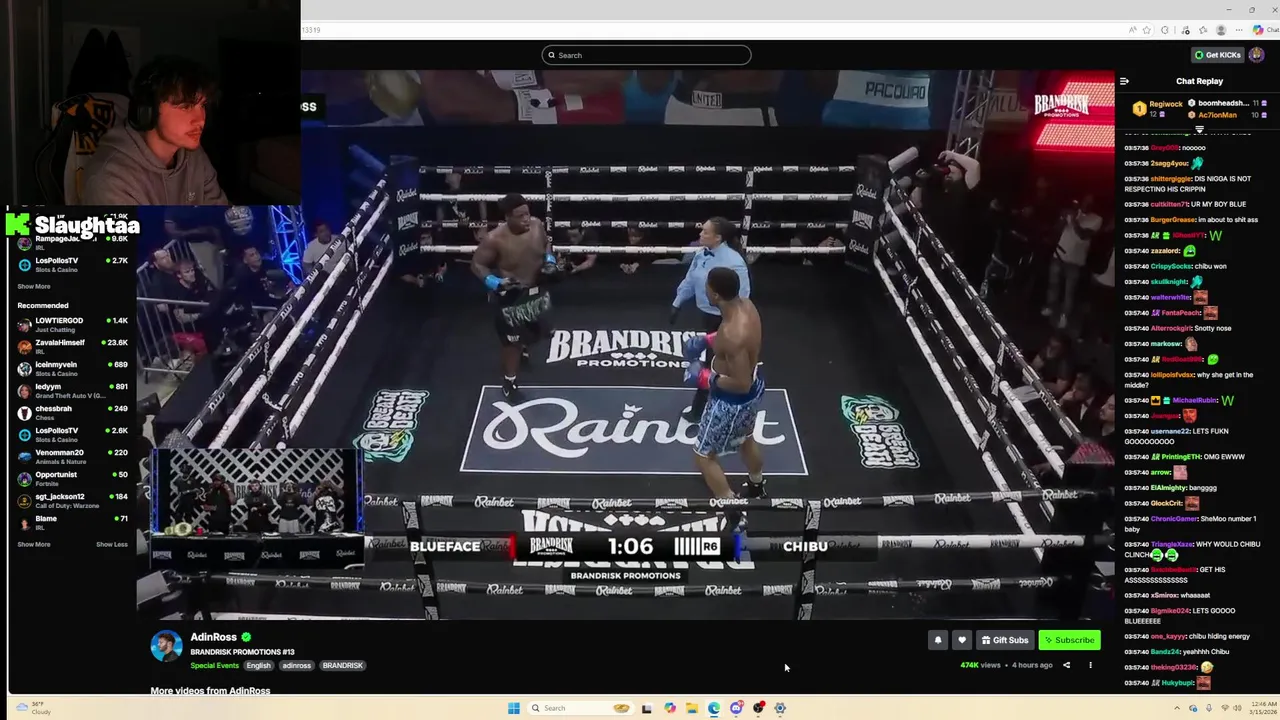Collapse the Chat Replay panel icon
This screenshot has height=720, width=1280.
click(1124, 81)
